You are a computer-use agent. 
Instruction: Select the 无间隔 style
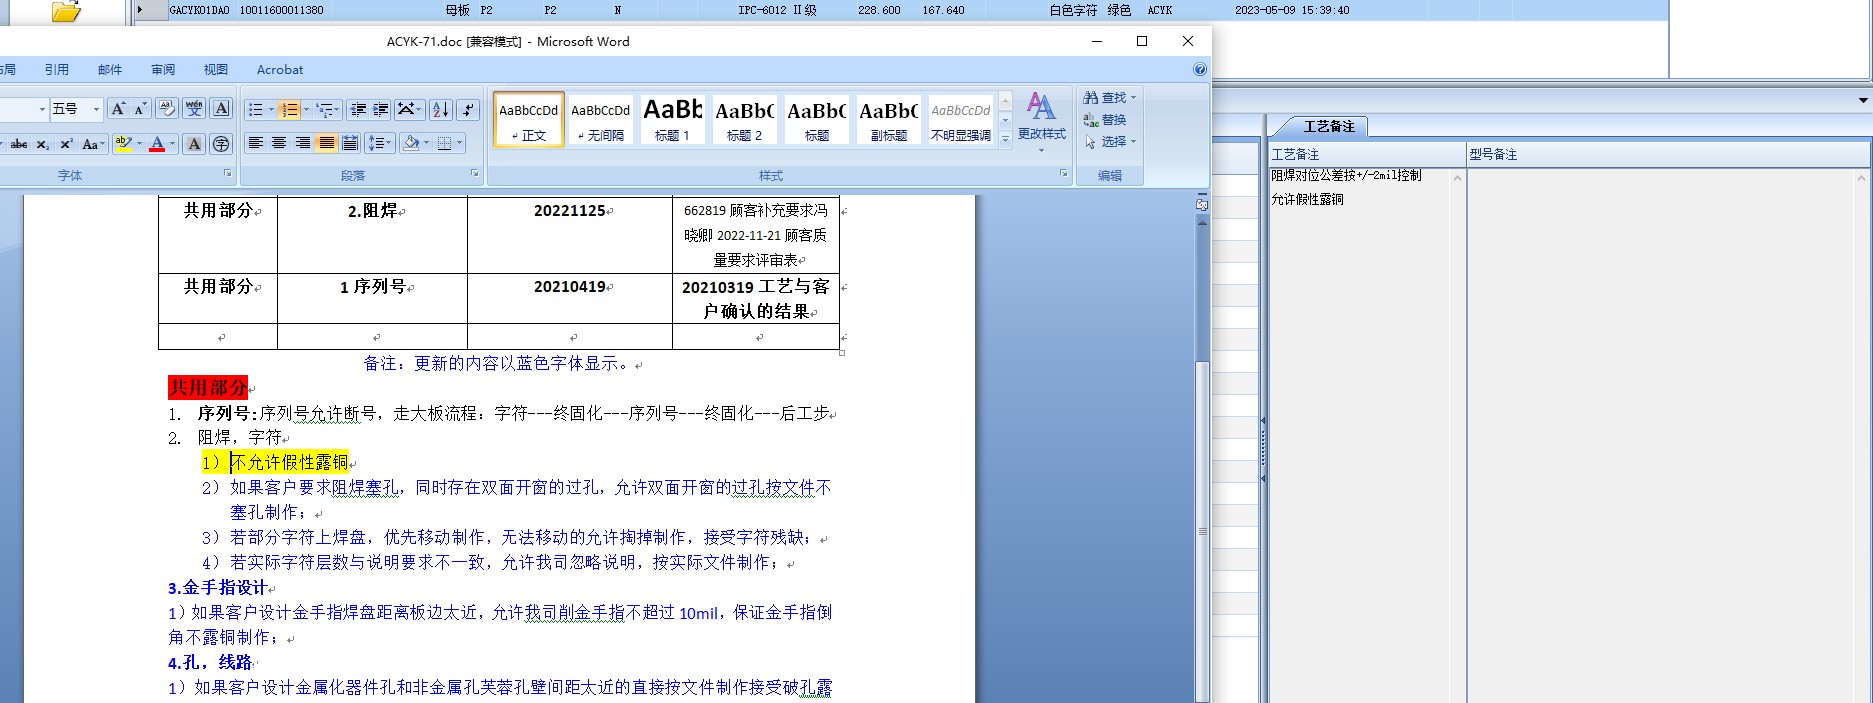(601, 120)
